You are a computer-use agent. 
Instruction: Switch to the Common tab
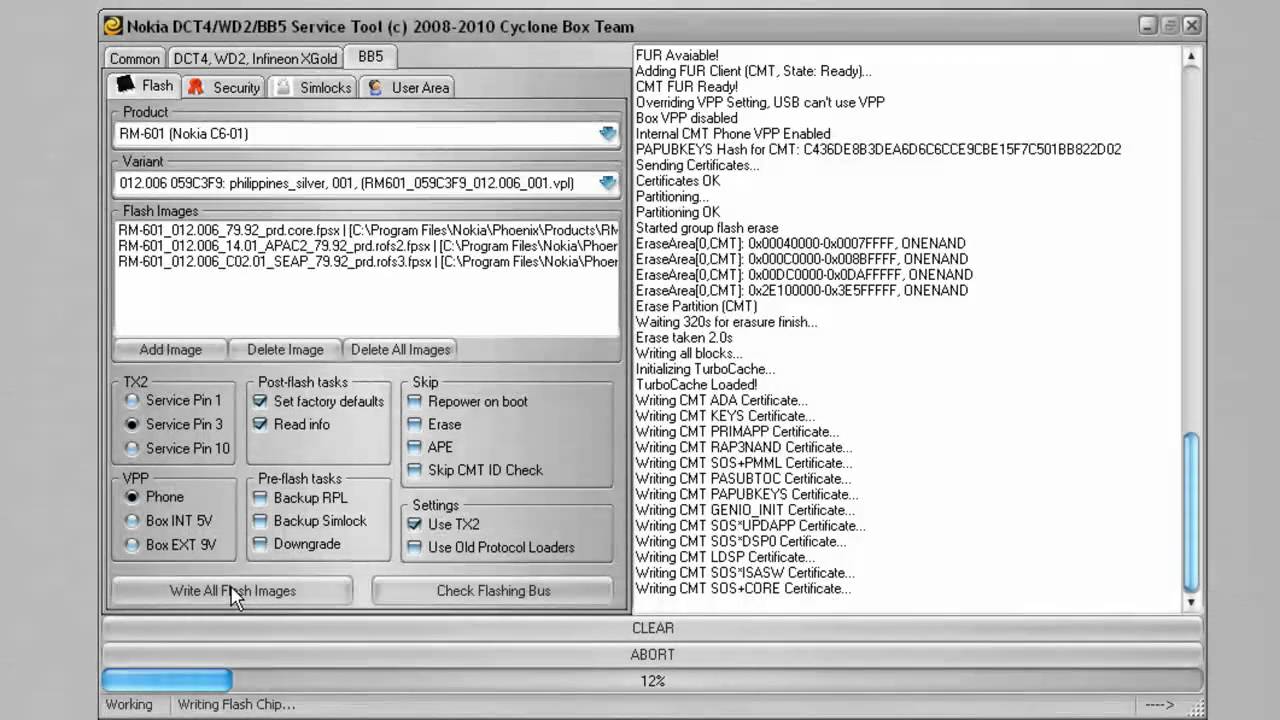tap(134, 59)
